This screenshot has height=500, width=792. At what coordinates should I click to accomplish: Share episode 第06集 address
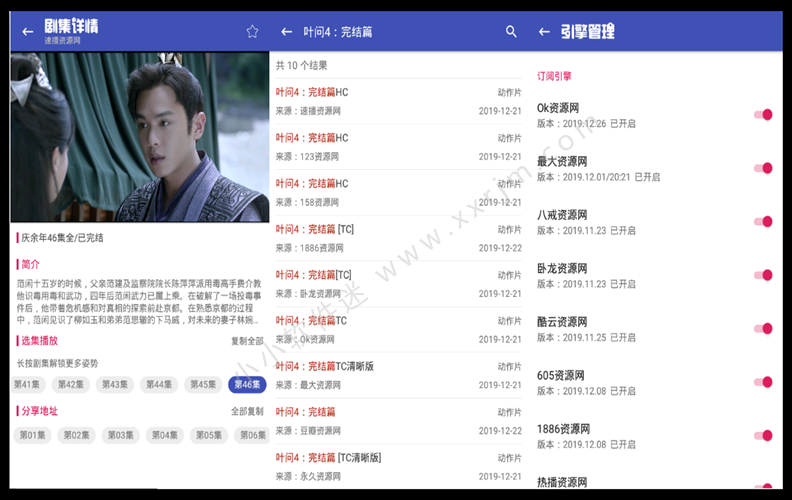pos(252,435)
